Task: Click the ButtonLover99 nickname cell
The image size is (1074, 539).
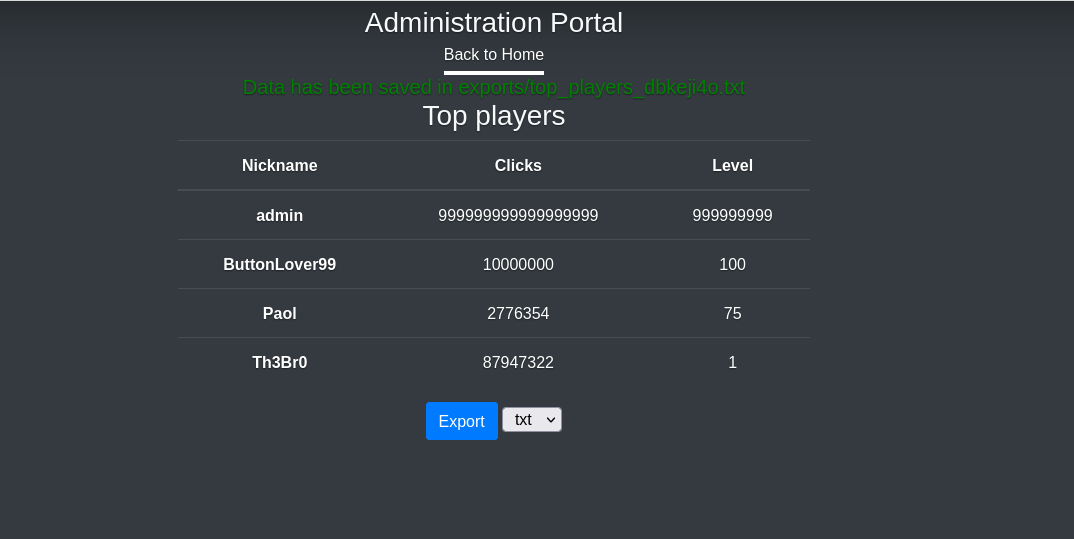Action: 280,264
